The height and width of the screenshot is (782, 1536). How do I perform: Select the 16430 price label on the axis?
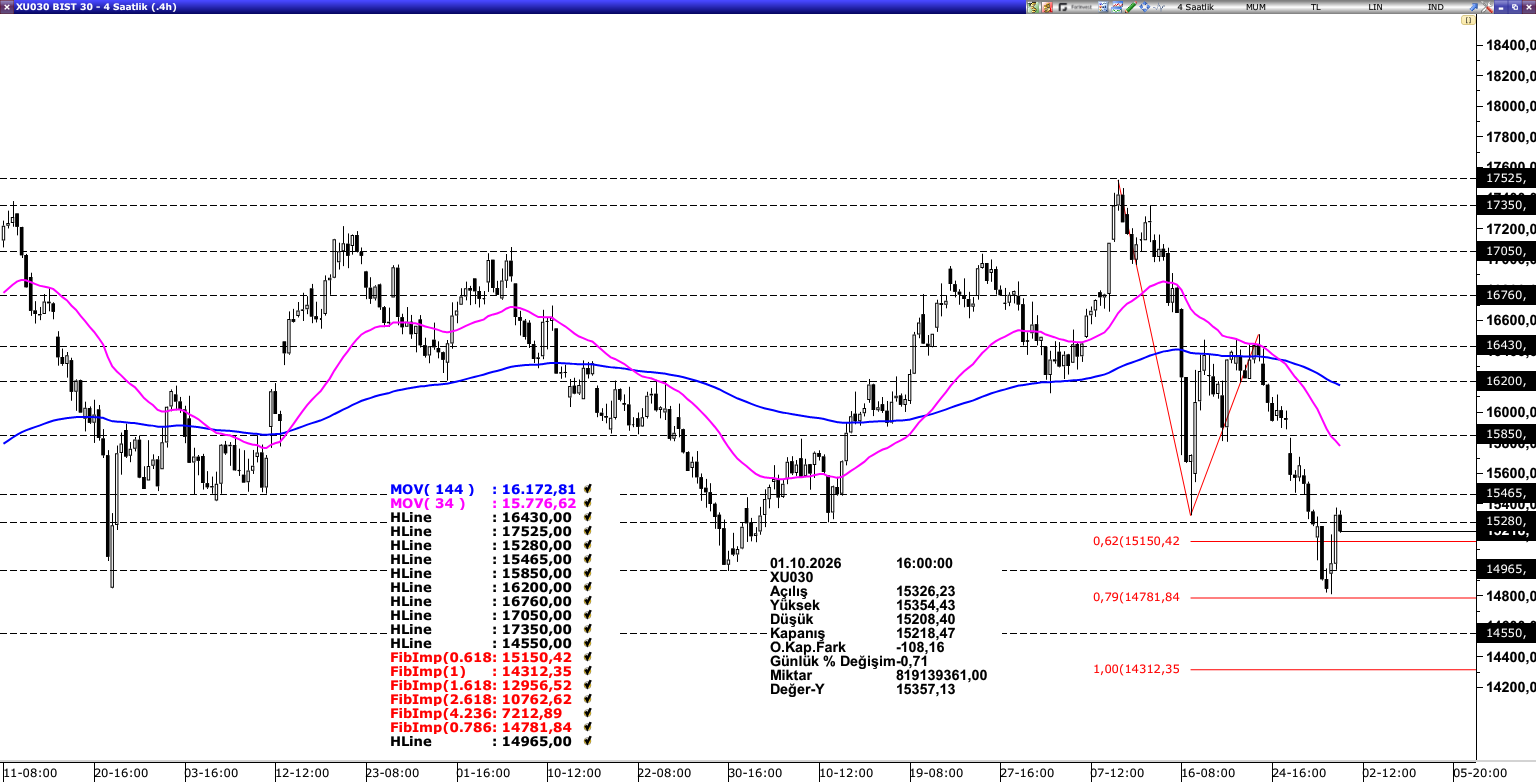[x=1506, y=346]
